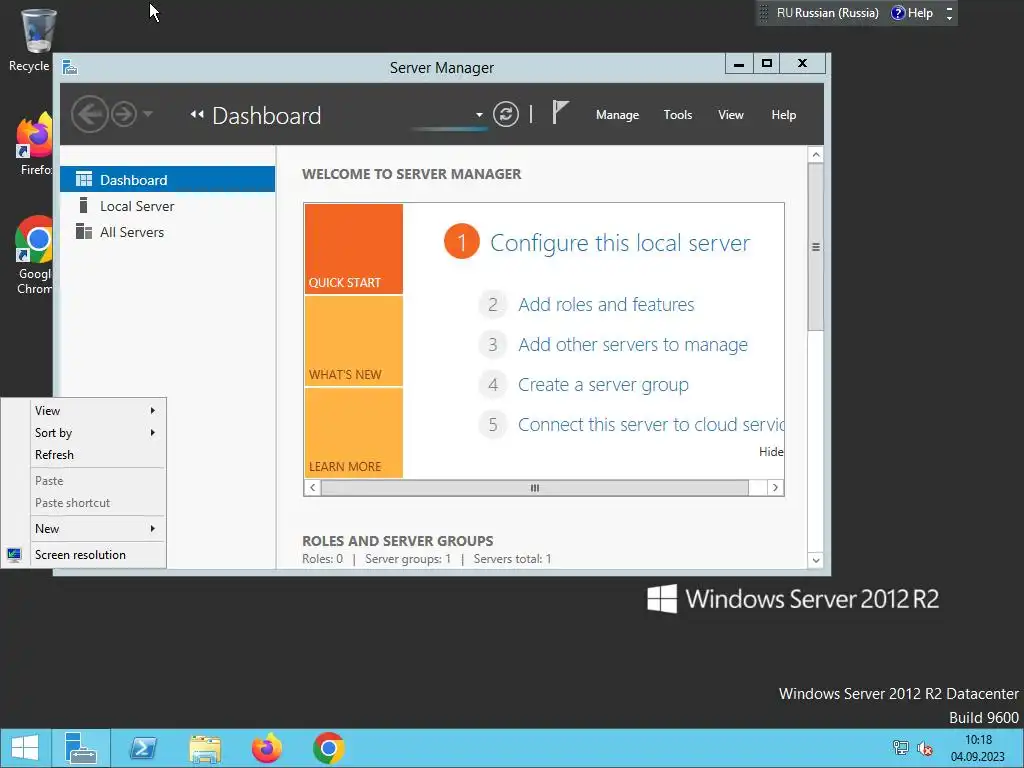Open the WHAT'S NEW tile
The image size is (1024, 768).
click(x=353, y=341)
